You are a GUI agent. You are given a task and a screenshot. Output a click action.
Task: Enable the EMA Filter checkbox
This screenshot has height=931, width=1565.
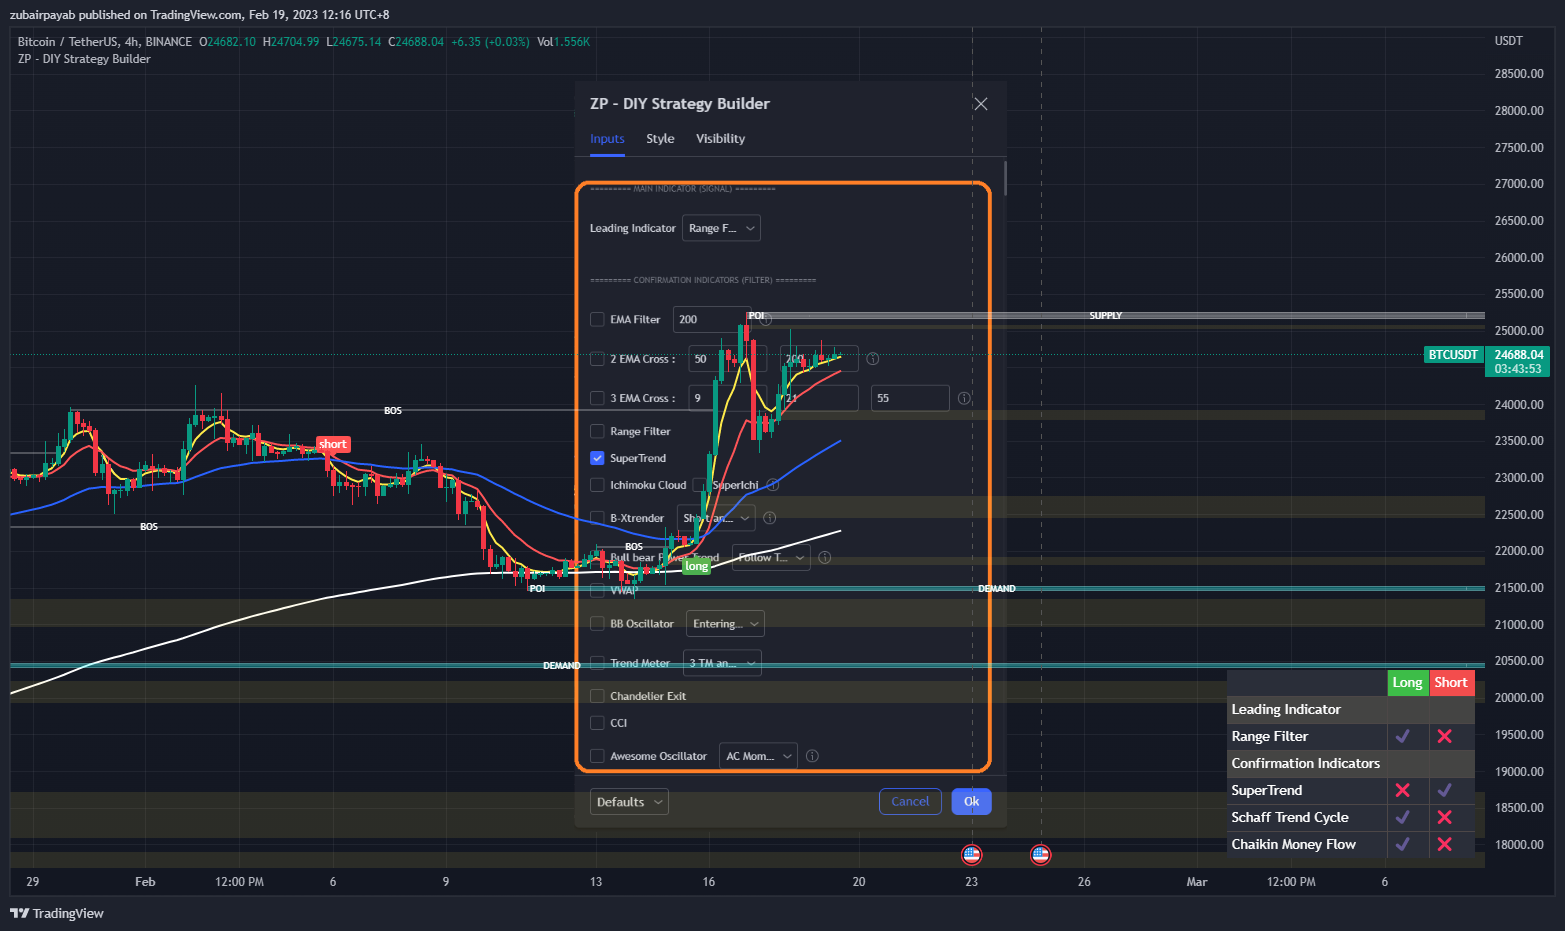click(x=597, y=320)
